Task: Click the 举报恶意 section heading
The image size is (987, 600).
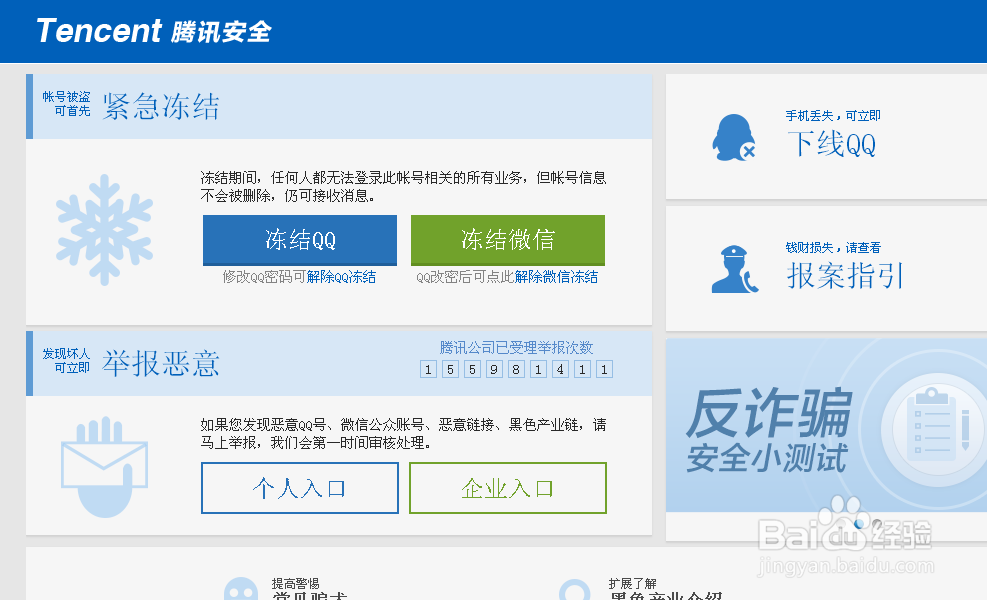Action: tap(161, 363)
